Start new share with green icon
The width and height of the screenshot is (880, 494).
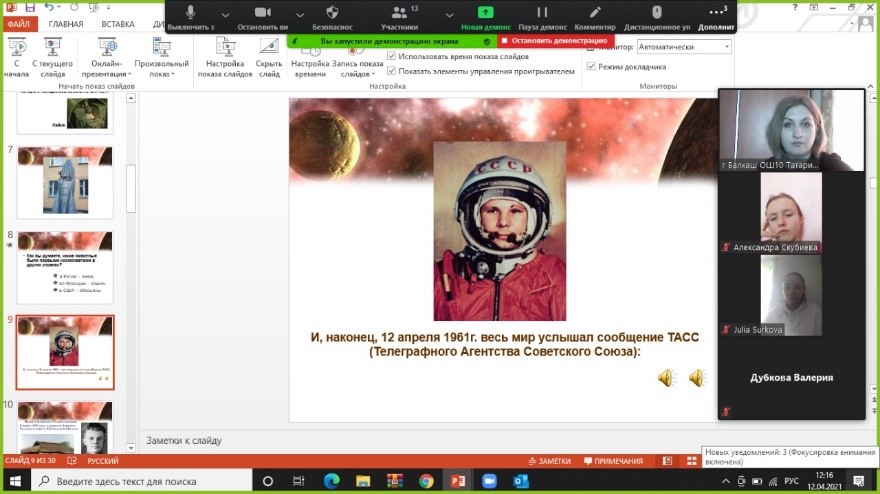[x=485, y=12]
